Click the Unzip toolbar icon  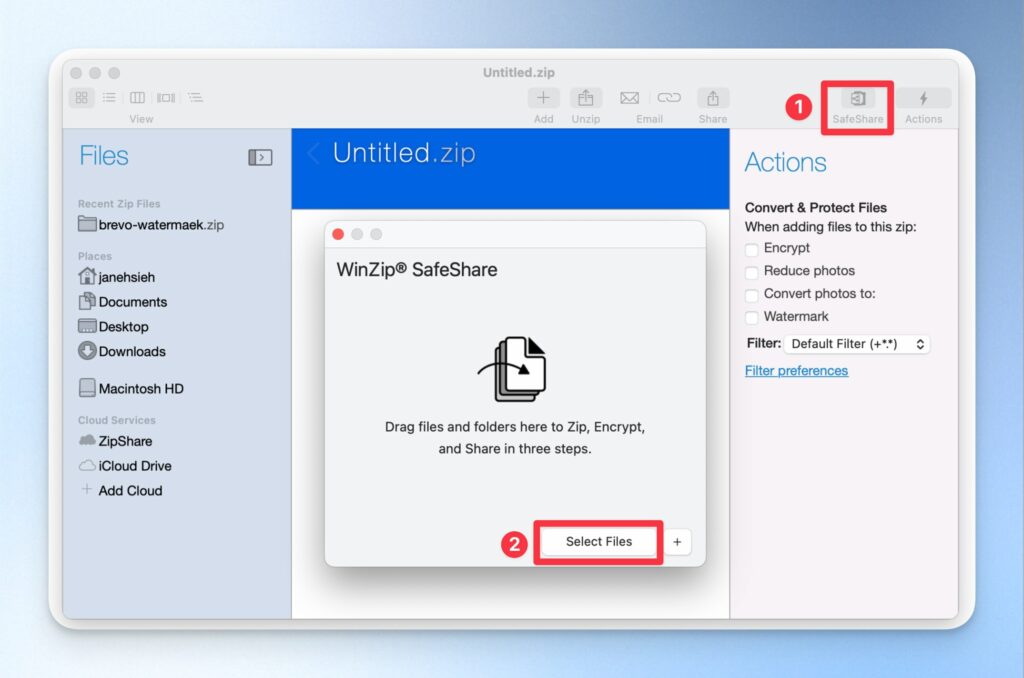(586, 98)
